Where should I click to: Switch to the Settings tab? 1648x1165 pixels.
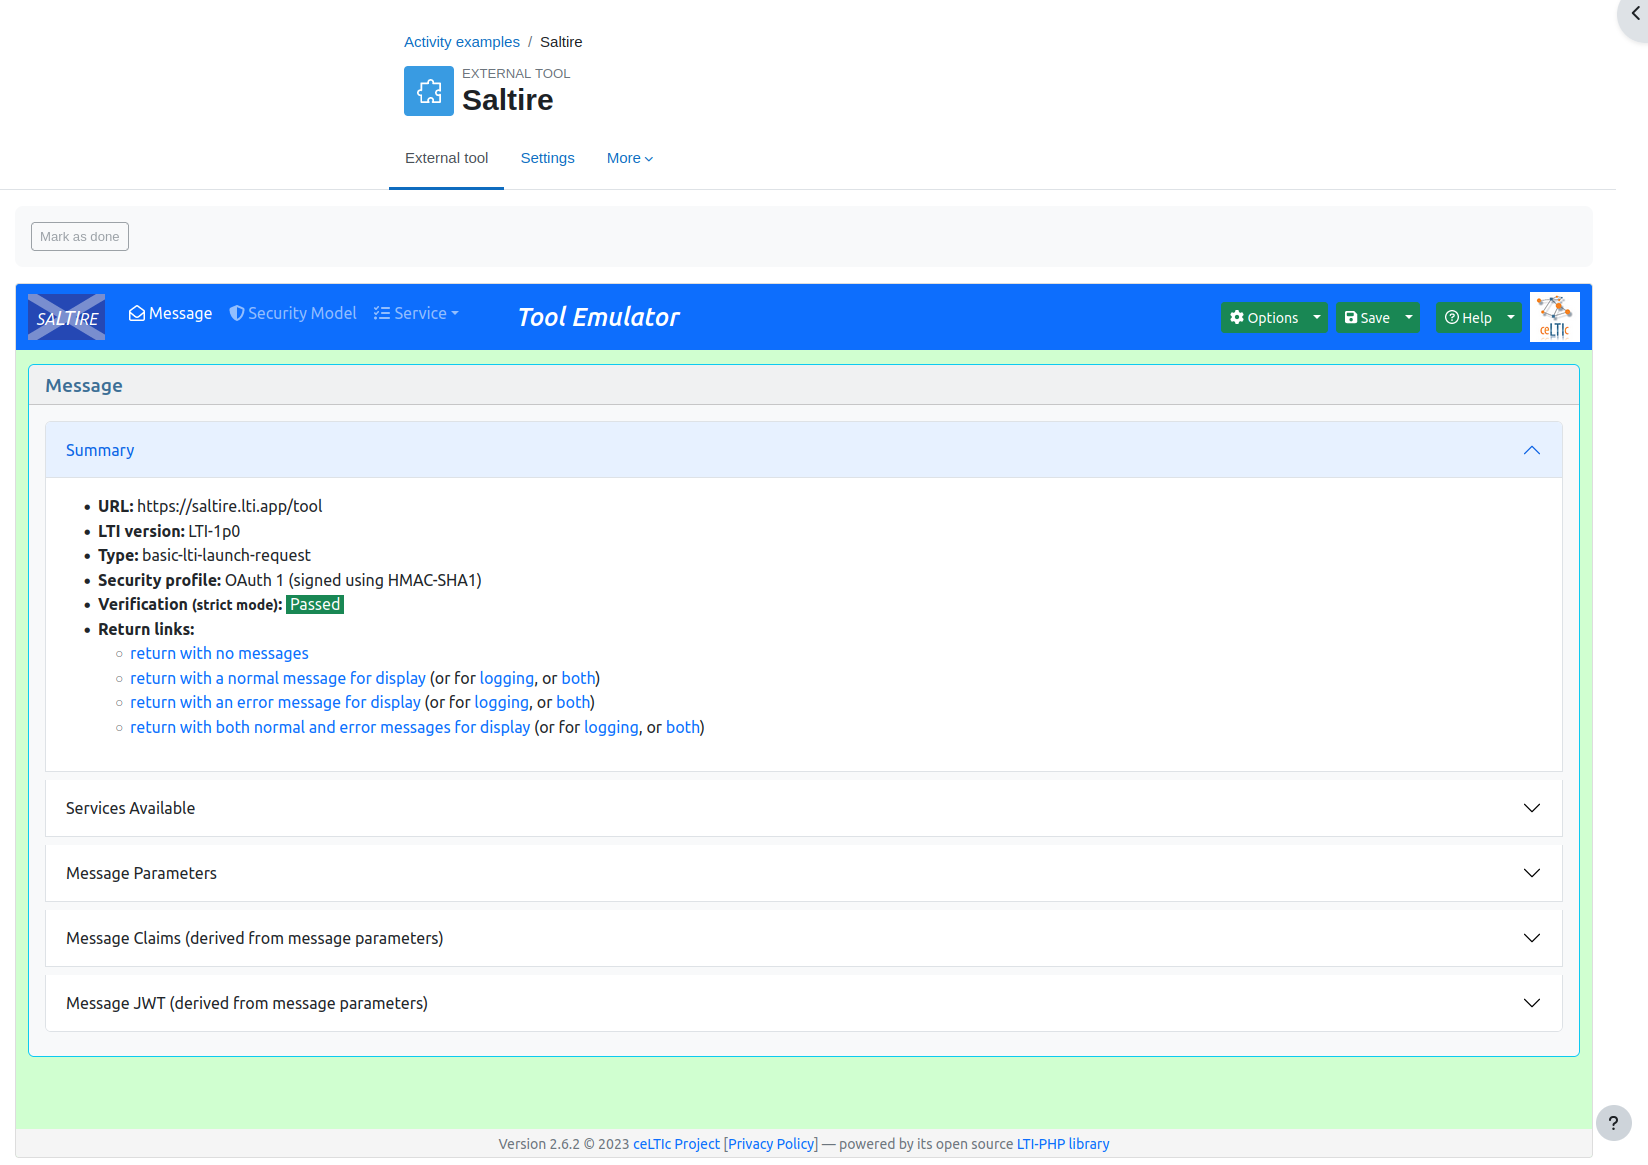click(x=548, y=158)
